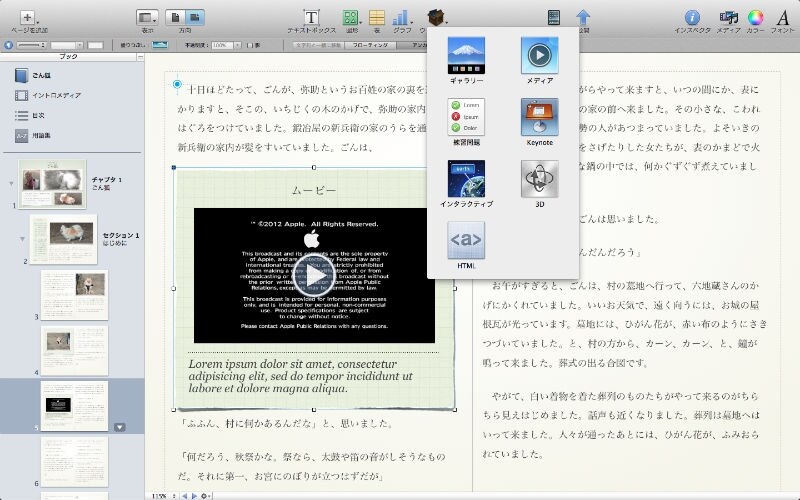The width and height of the screenshot is (800, 500).
Task: Open the gear action menu at the bottom
Action: [x=205, y=496]
